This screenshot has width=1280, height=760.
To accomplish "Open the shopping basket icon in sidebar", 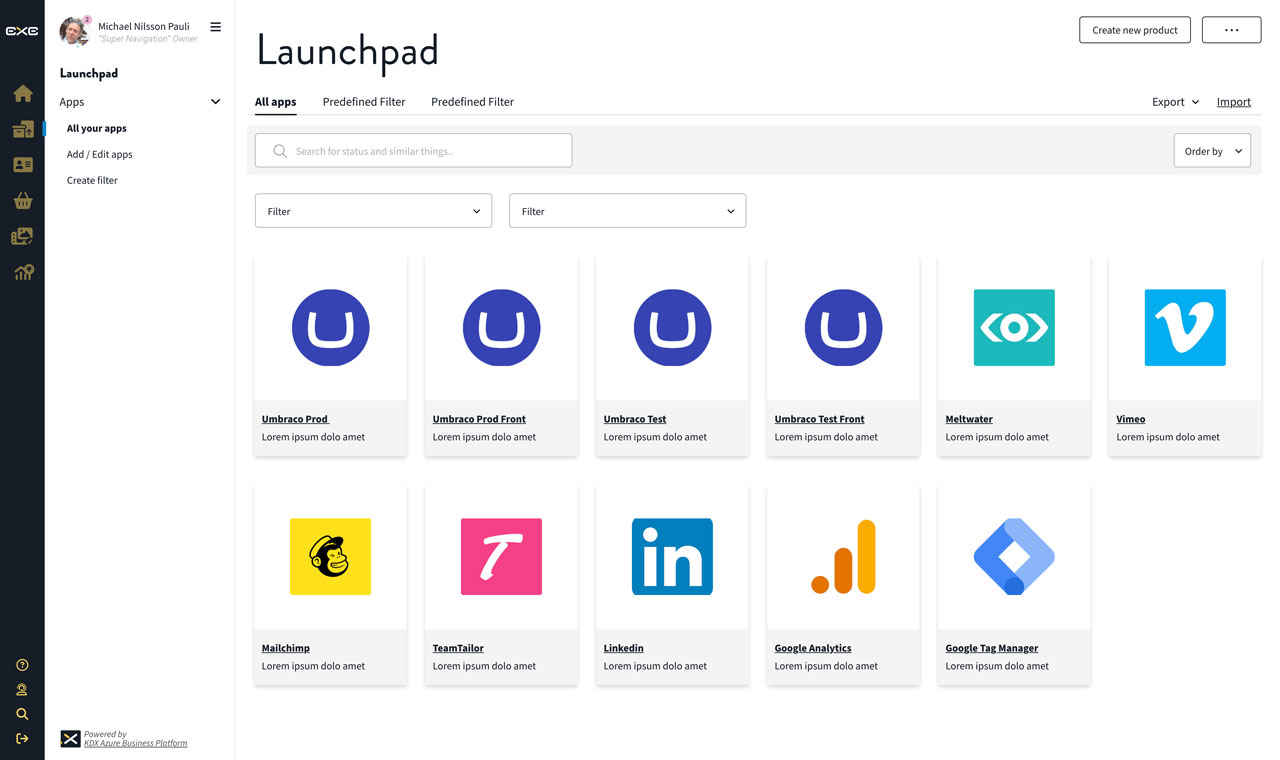I will tap(23, 200).
